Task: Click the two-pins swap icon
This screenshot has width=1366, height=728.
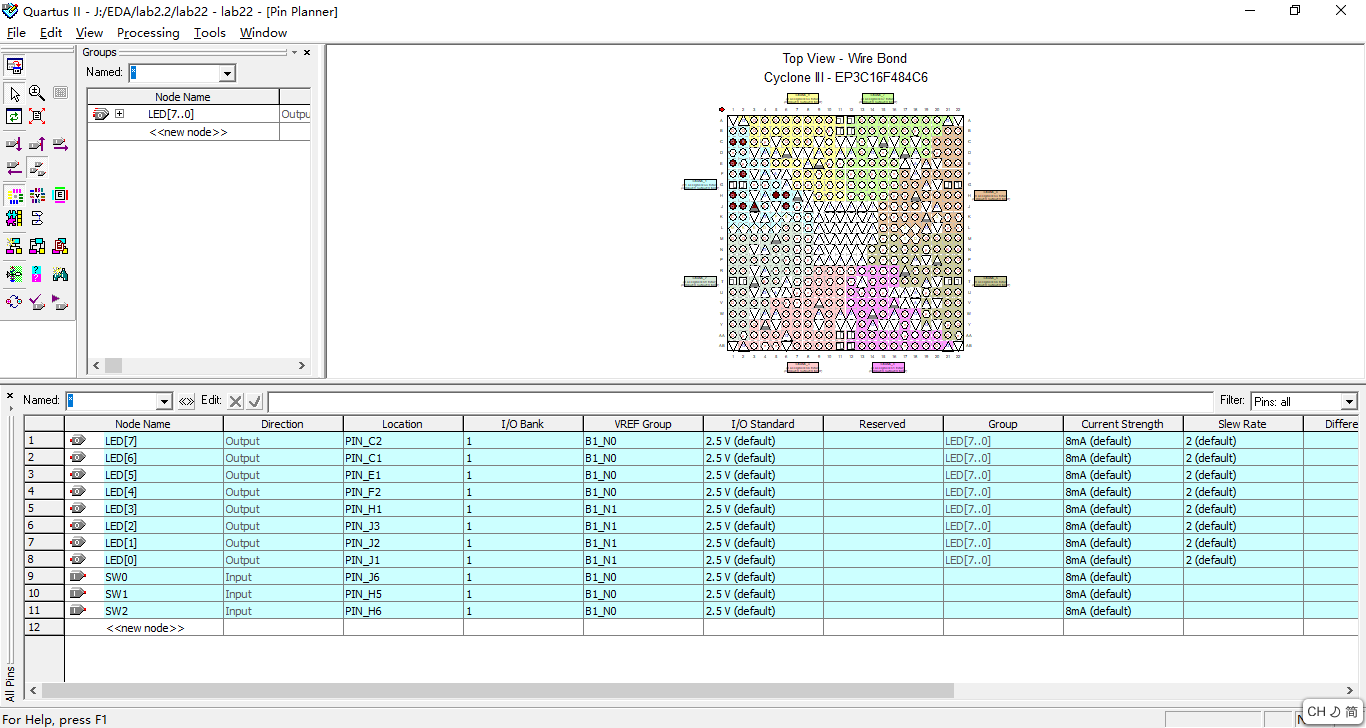Action: point(37,167)
